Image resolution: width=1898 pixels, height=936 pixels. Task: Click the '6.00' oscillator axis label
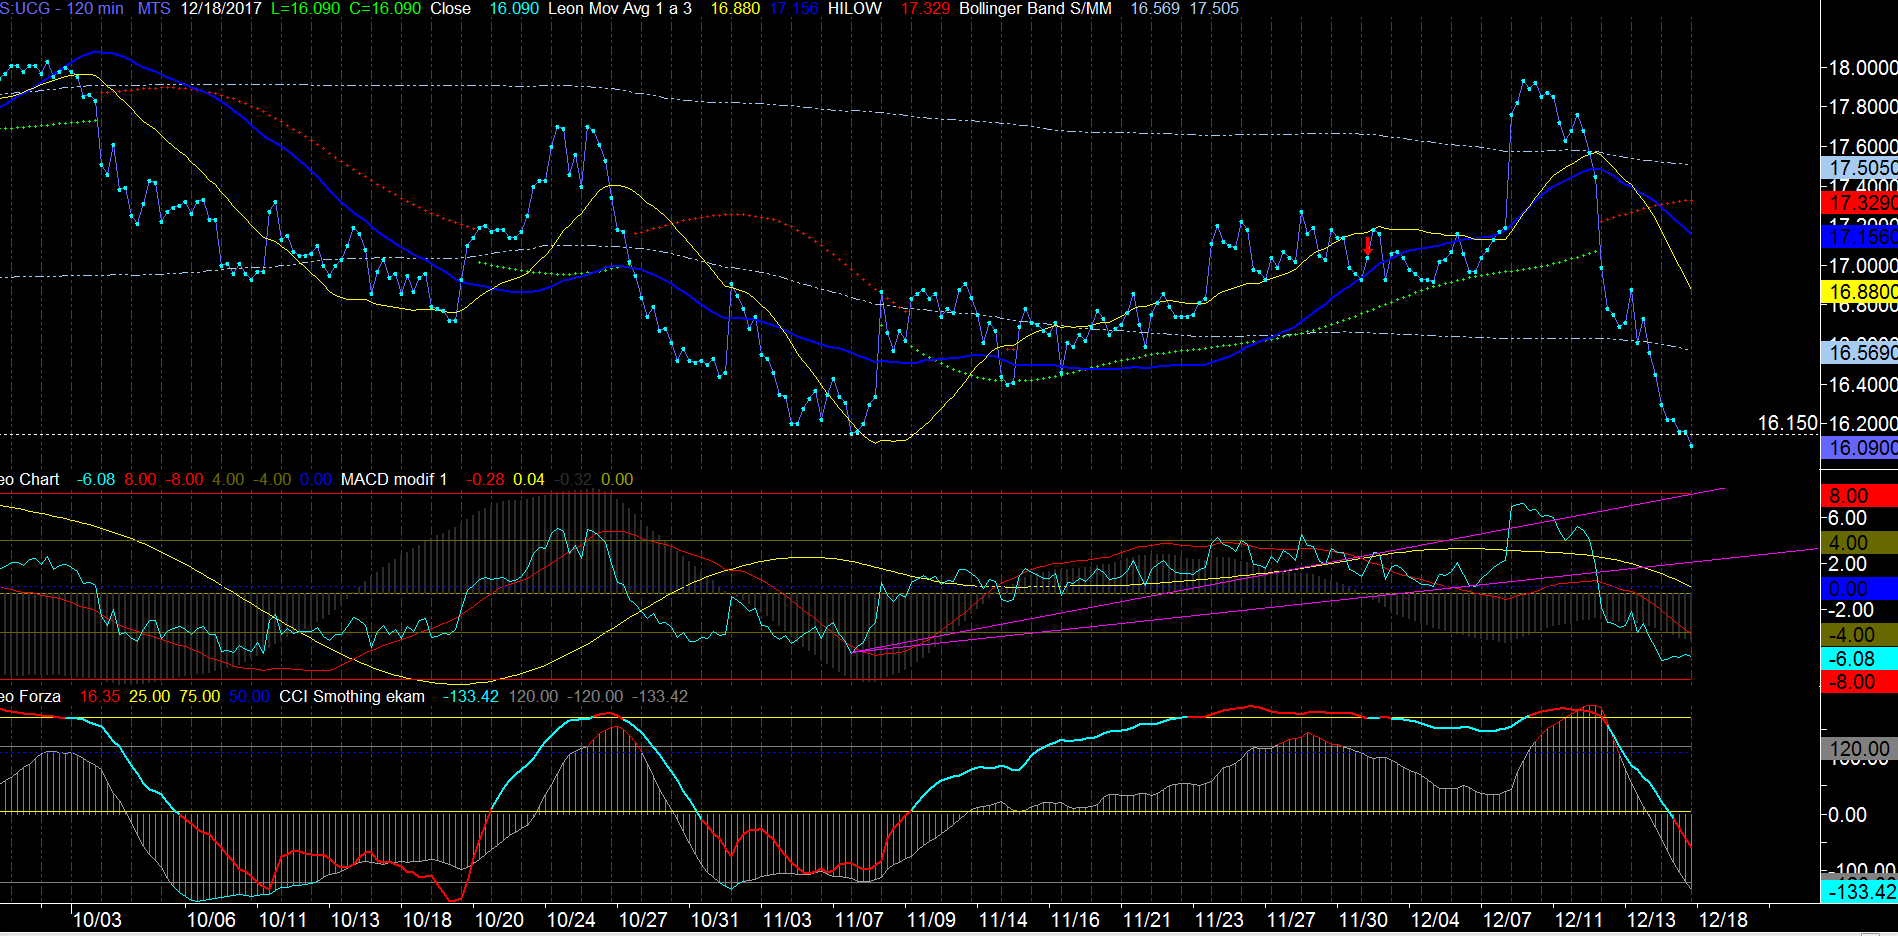point(1847,518)
